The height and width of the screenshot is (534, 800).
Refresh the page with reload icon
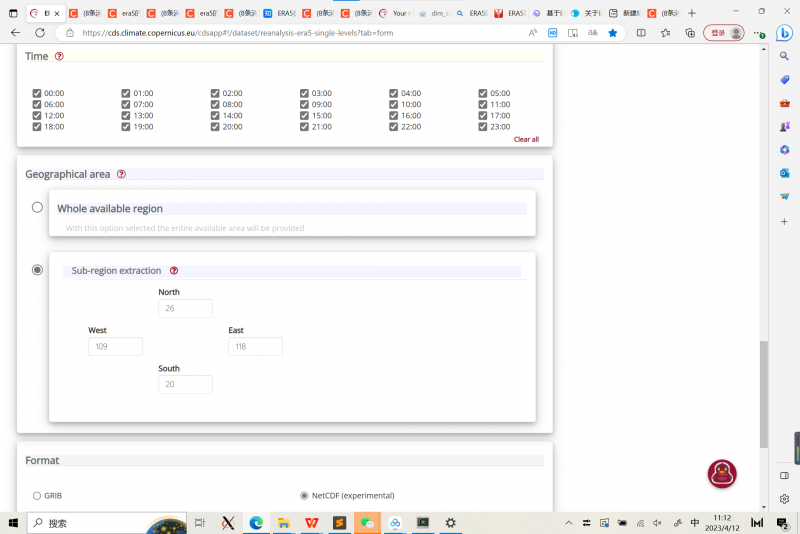pos(42,32)
